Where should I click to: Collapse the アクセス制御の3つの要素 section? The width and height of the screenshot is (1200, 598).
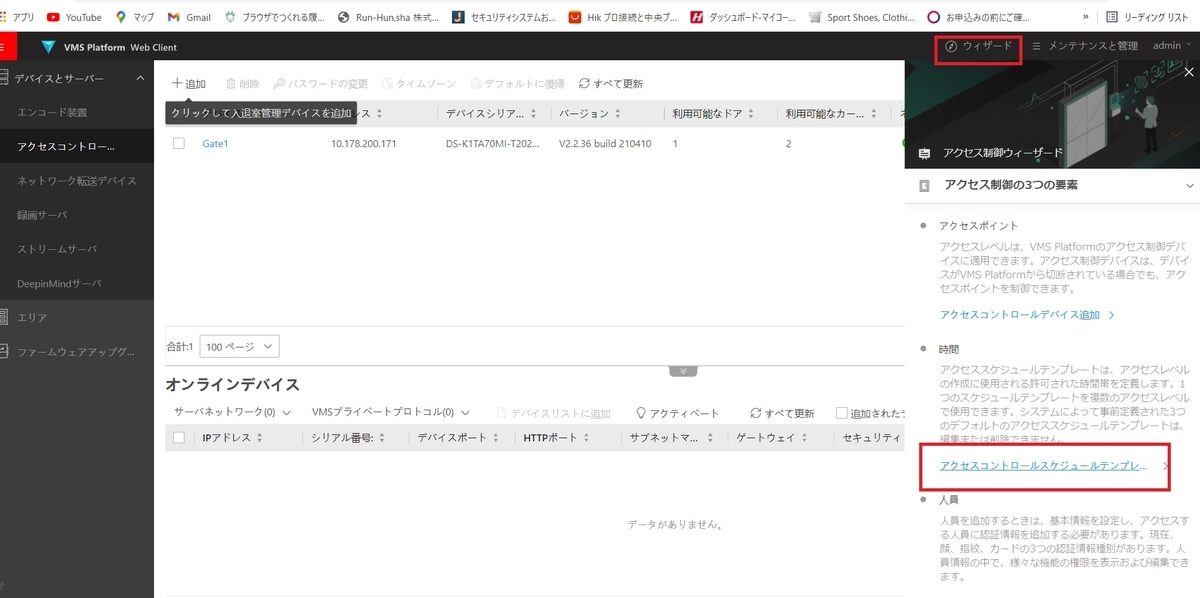1189,185
